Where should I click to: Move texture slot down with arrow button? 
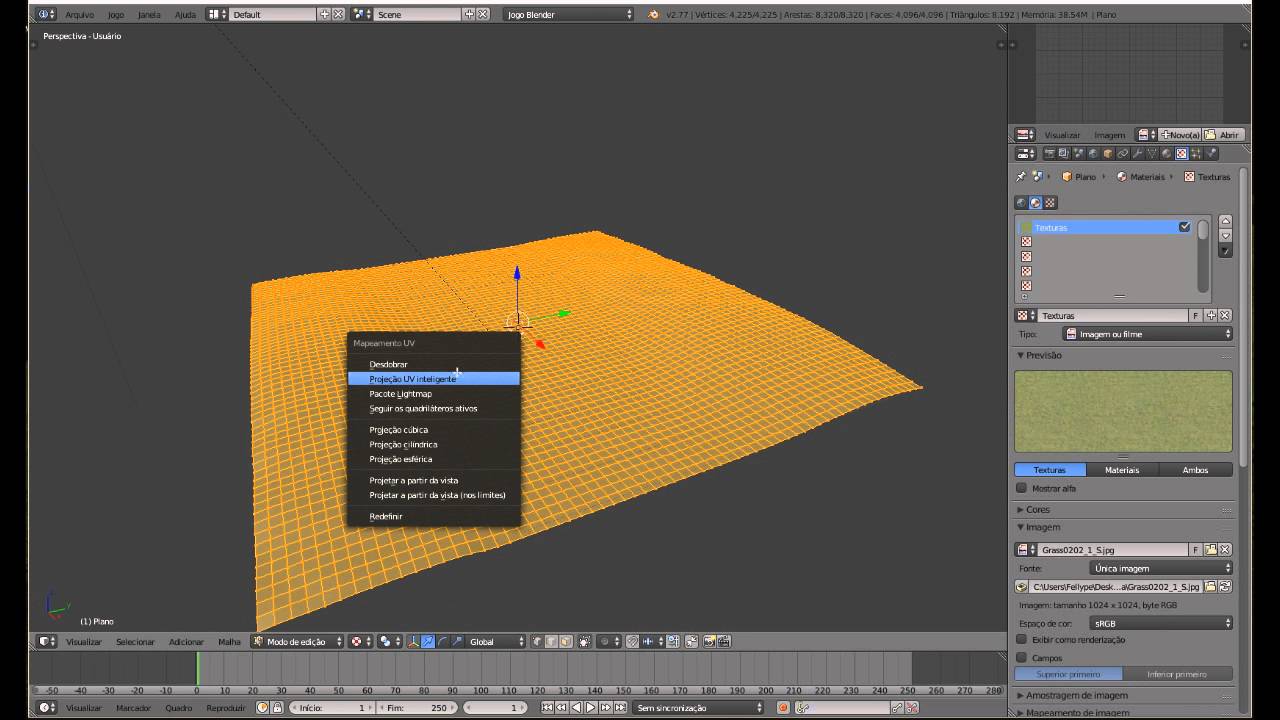coord(1226,236)
